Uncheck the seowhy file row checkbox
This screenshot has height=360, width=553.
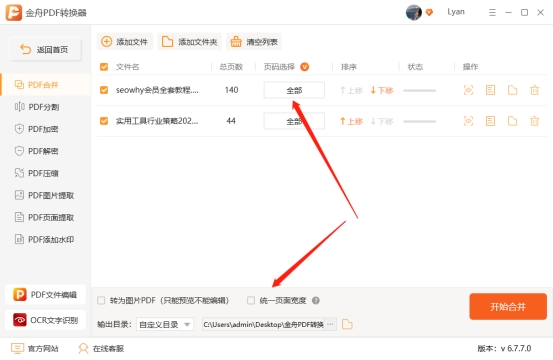point(104,90)
